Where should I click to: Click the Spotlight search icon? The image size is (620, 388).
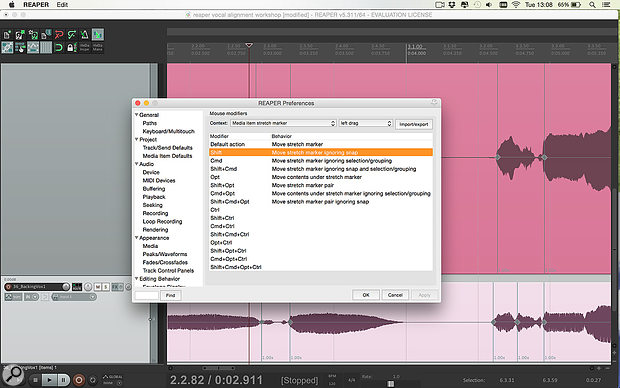pos(592,5)
